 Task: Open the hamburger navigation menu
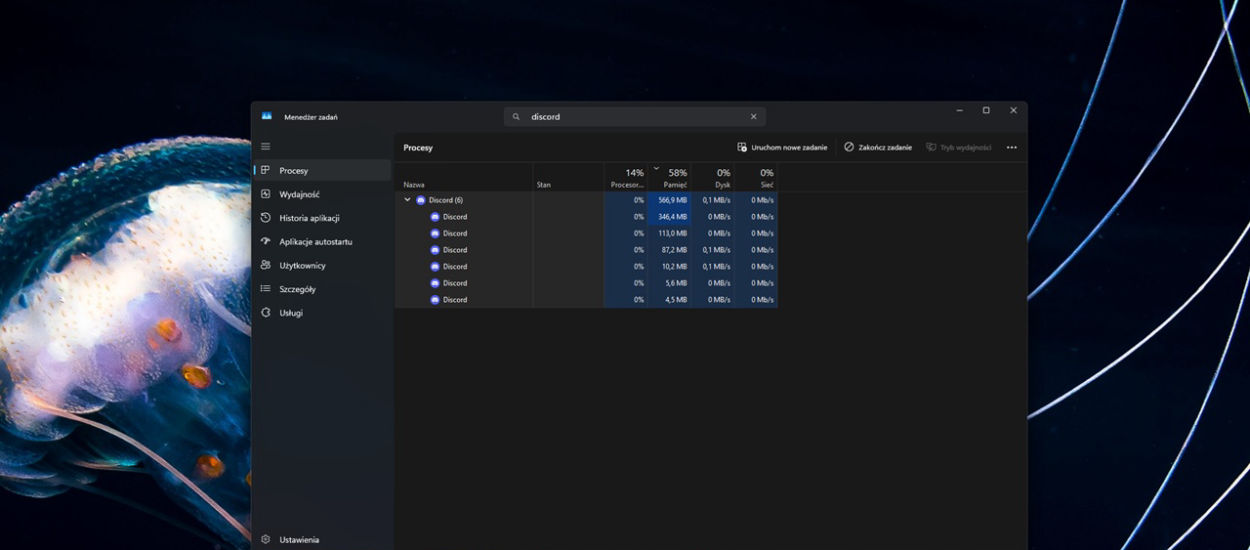[265, 147]
